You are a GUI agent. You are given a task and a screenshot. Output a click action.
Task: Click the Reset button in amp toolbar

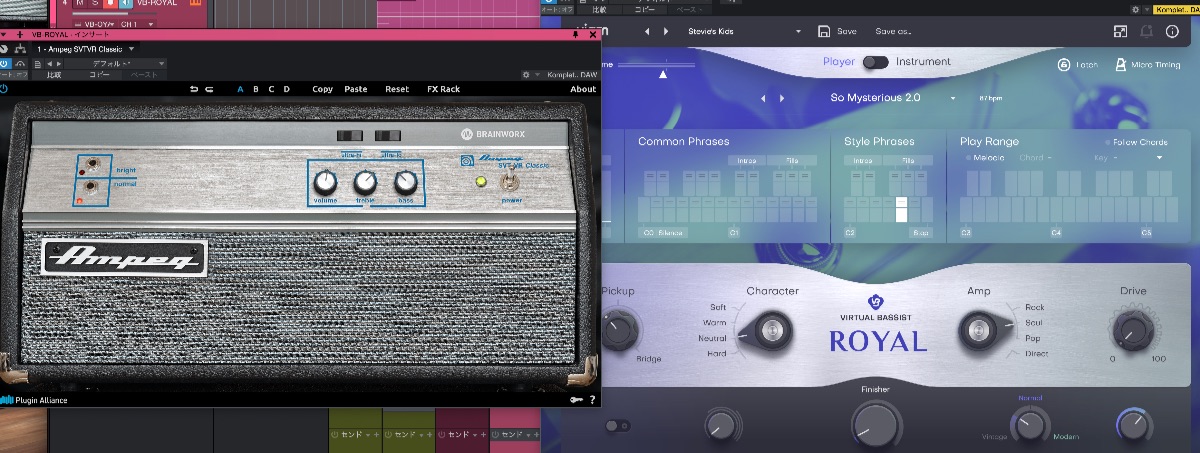(x=397, y=89)
